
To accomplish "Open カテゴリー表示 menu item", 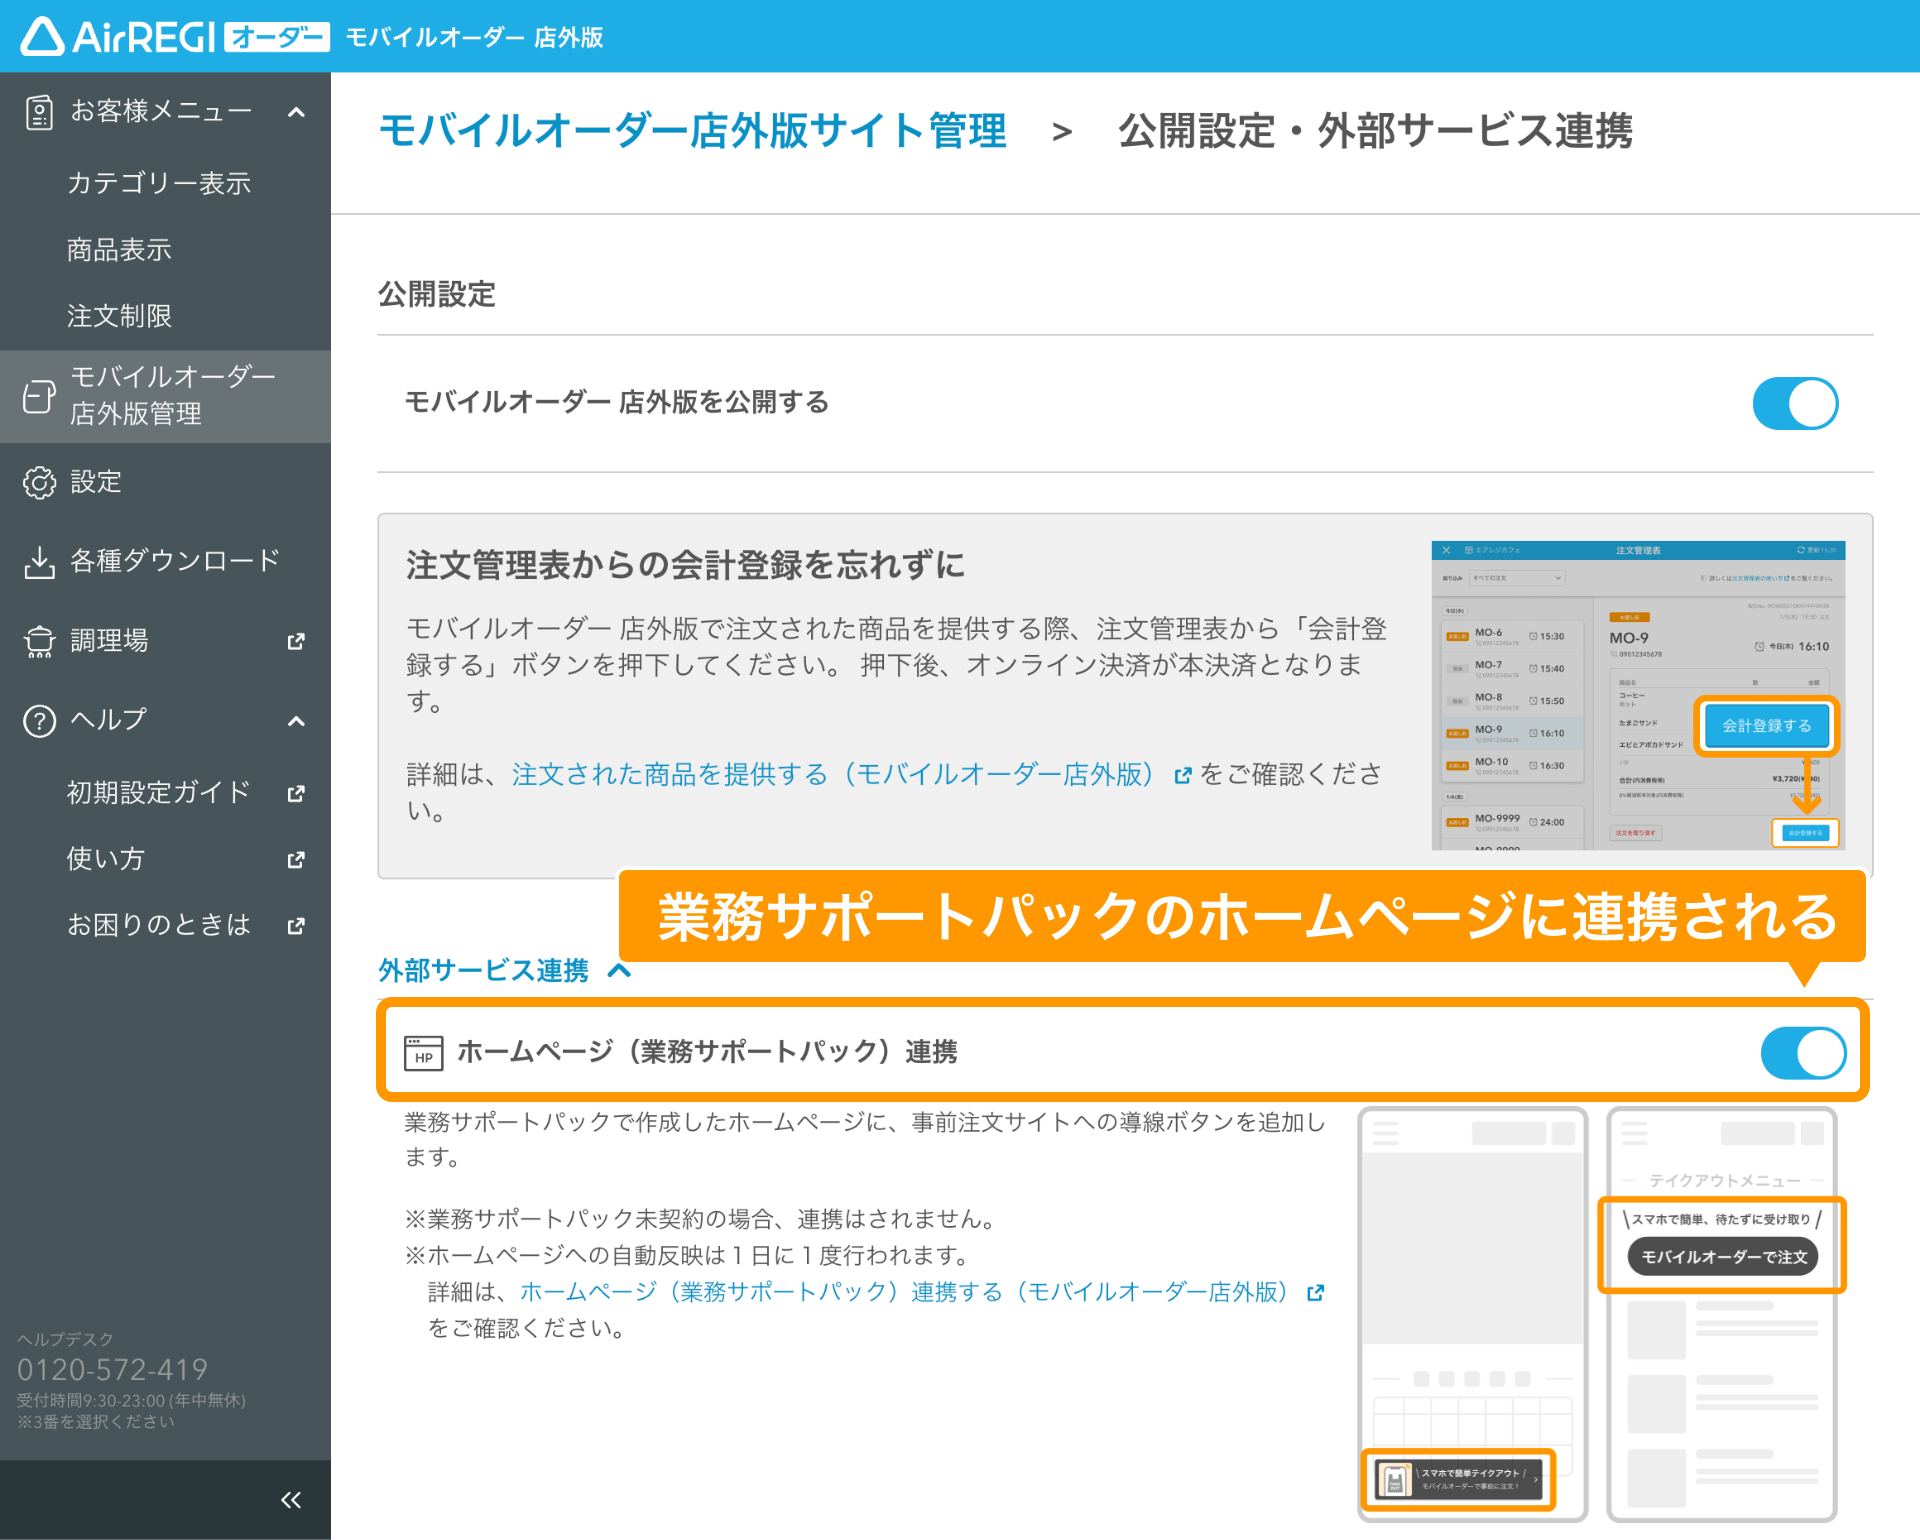I will click(x=159, y=183).
